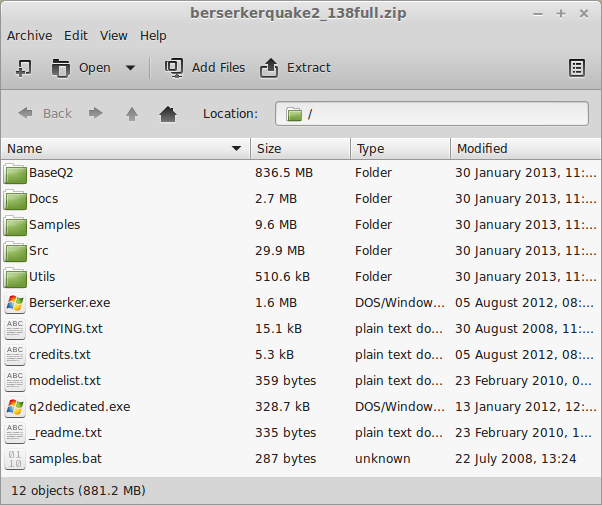Click the status bar 12 objects text
The image size is (602, 505).
click(78, 491)
